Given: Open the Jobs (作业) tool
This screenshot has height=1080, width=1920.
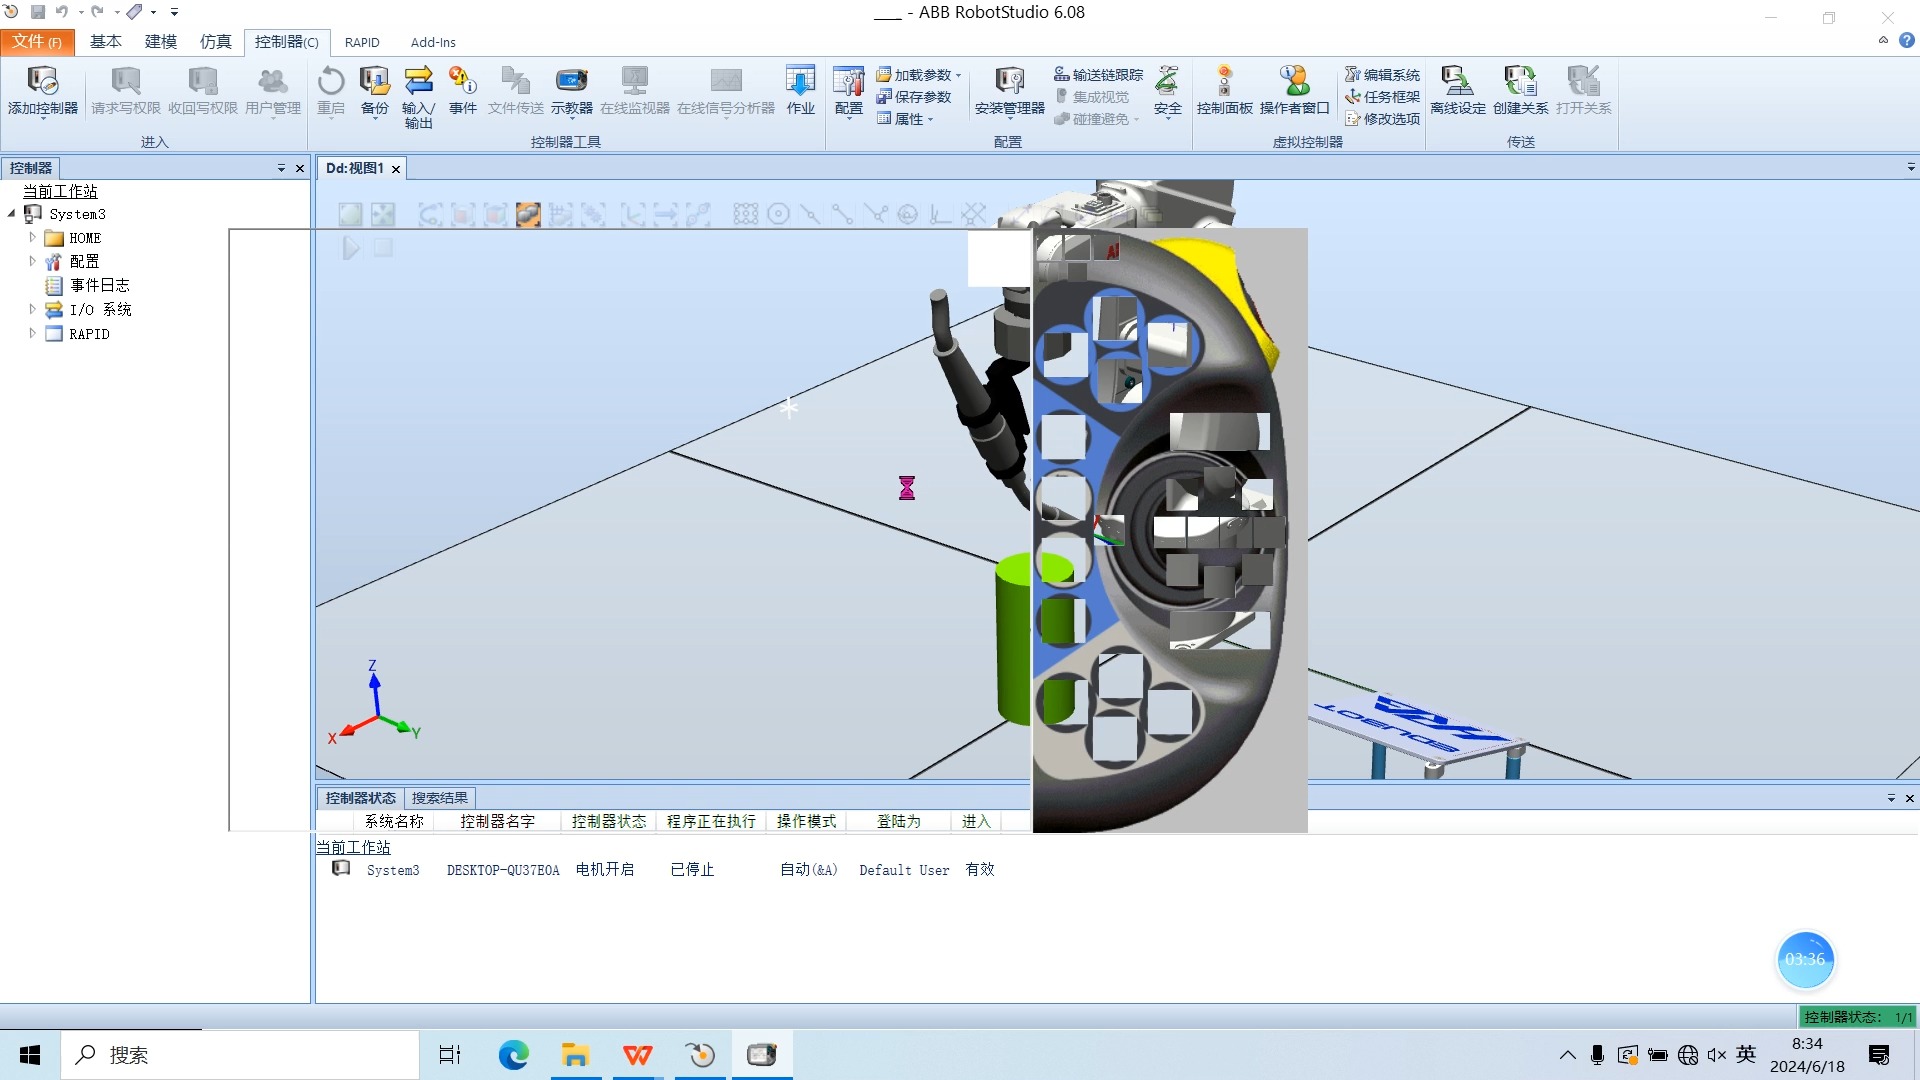Looking at the screenshot, I should click(801, 90).
